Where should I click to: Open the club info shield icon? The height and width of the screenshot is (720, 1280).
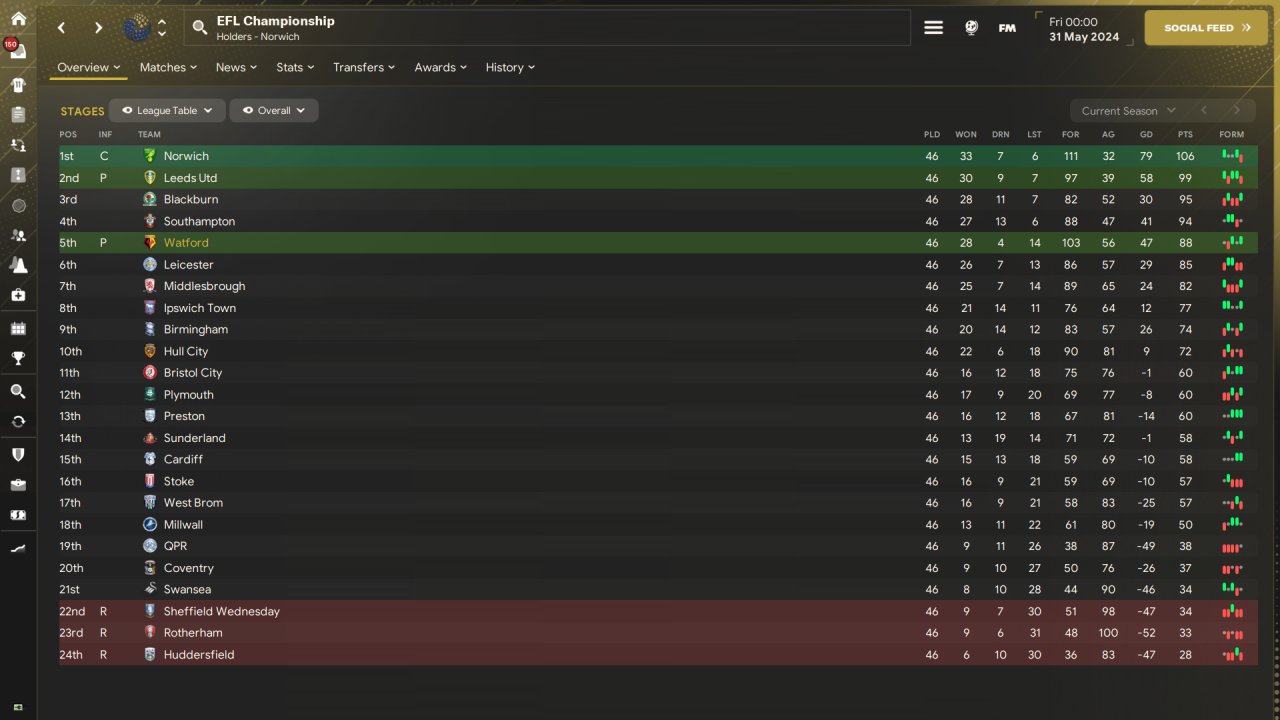tap(18, 455)
